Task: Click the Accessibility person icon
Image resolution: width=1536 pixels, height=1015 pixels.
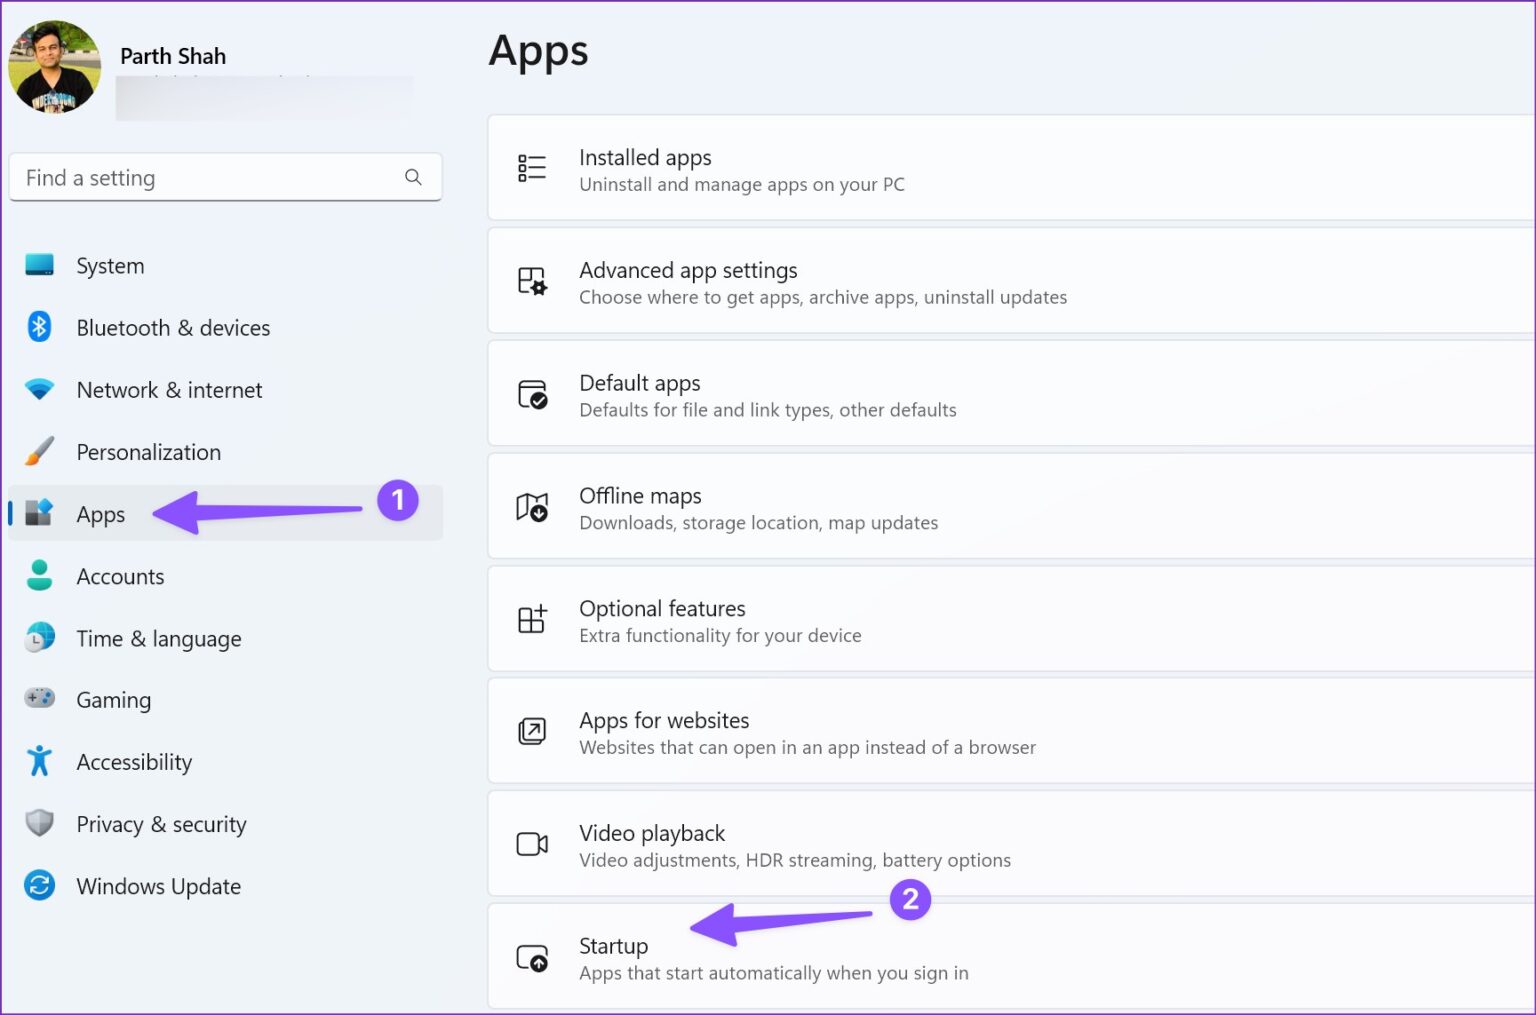Action: coord(38,761)
